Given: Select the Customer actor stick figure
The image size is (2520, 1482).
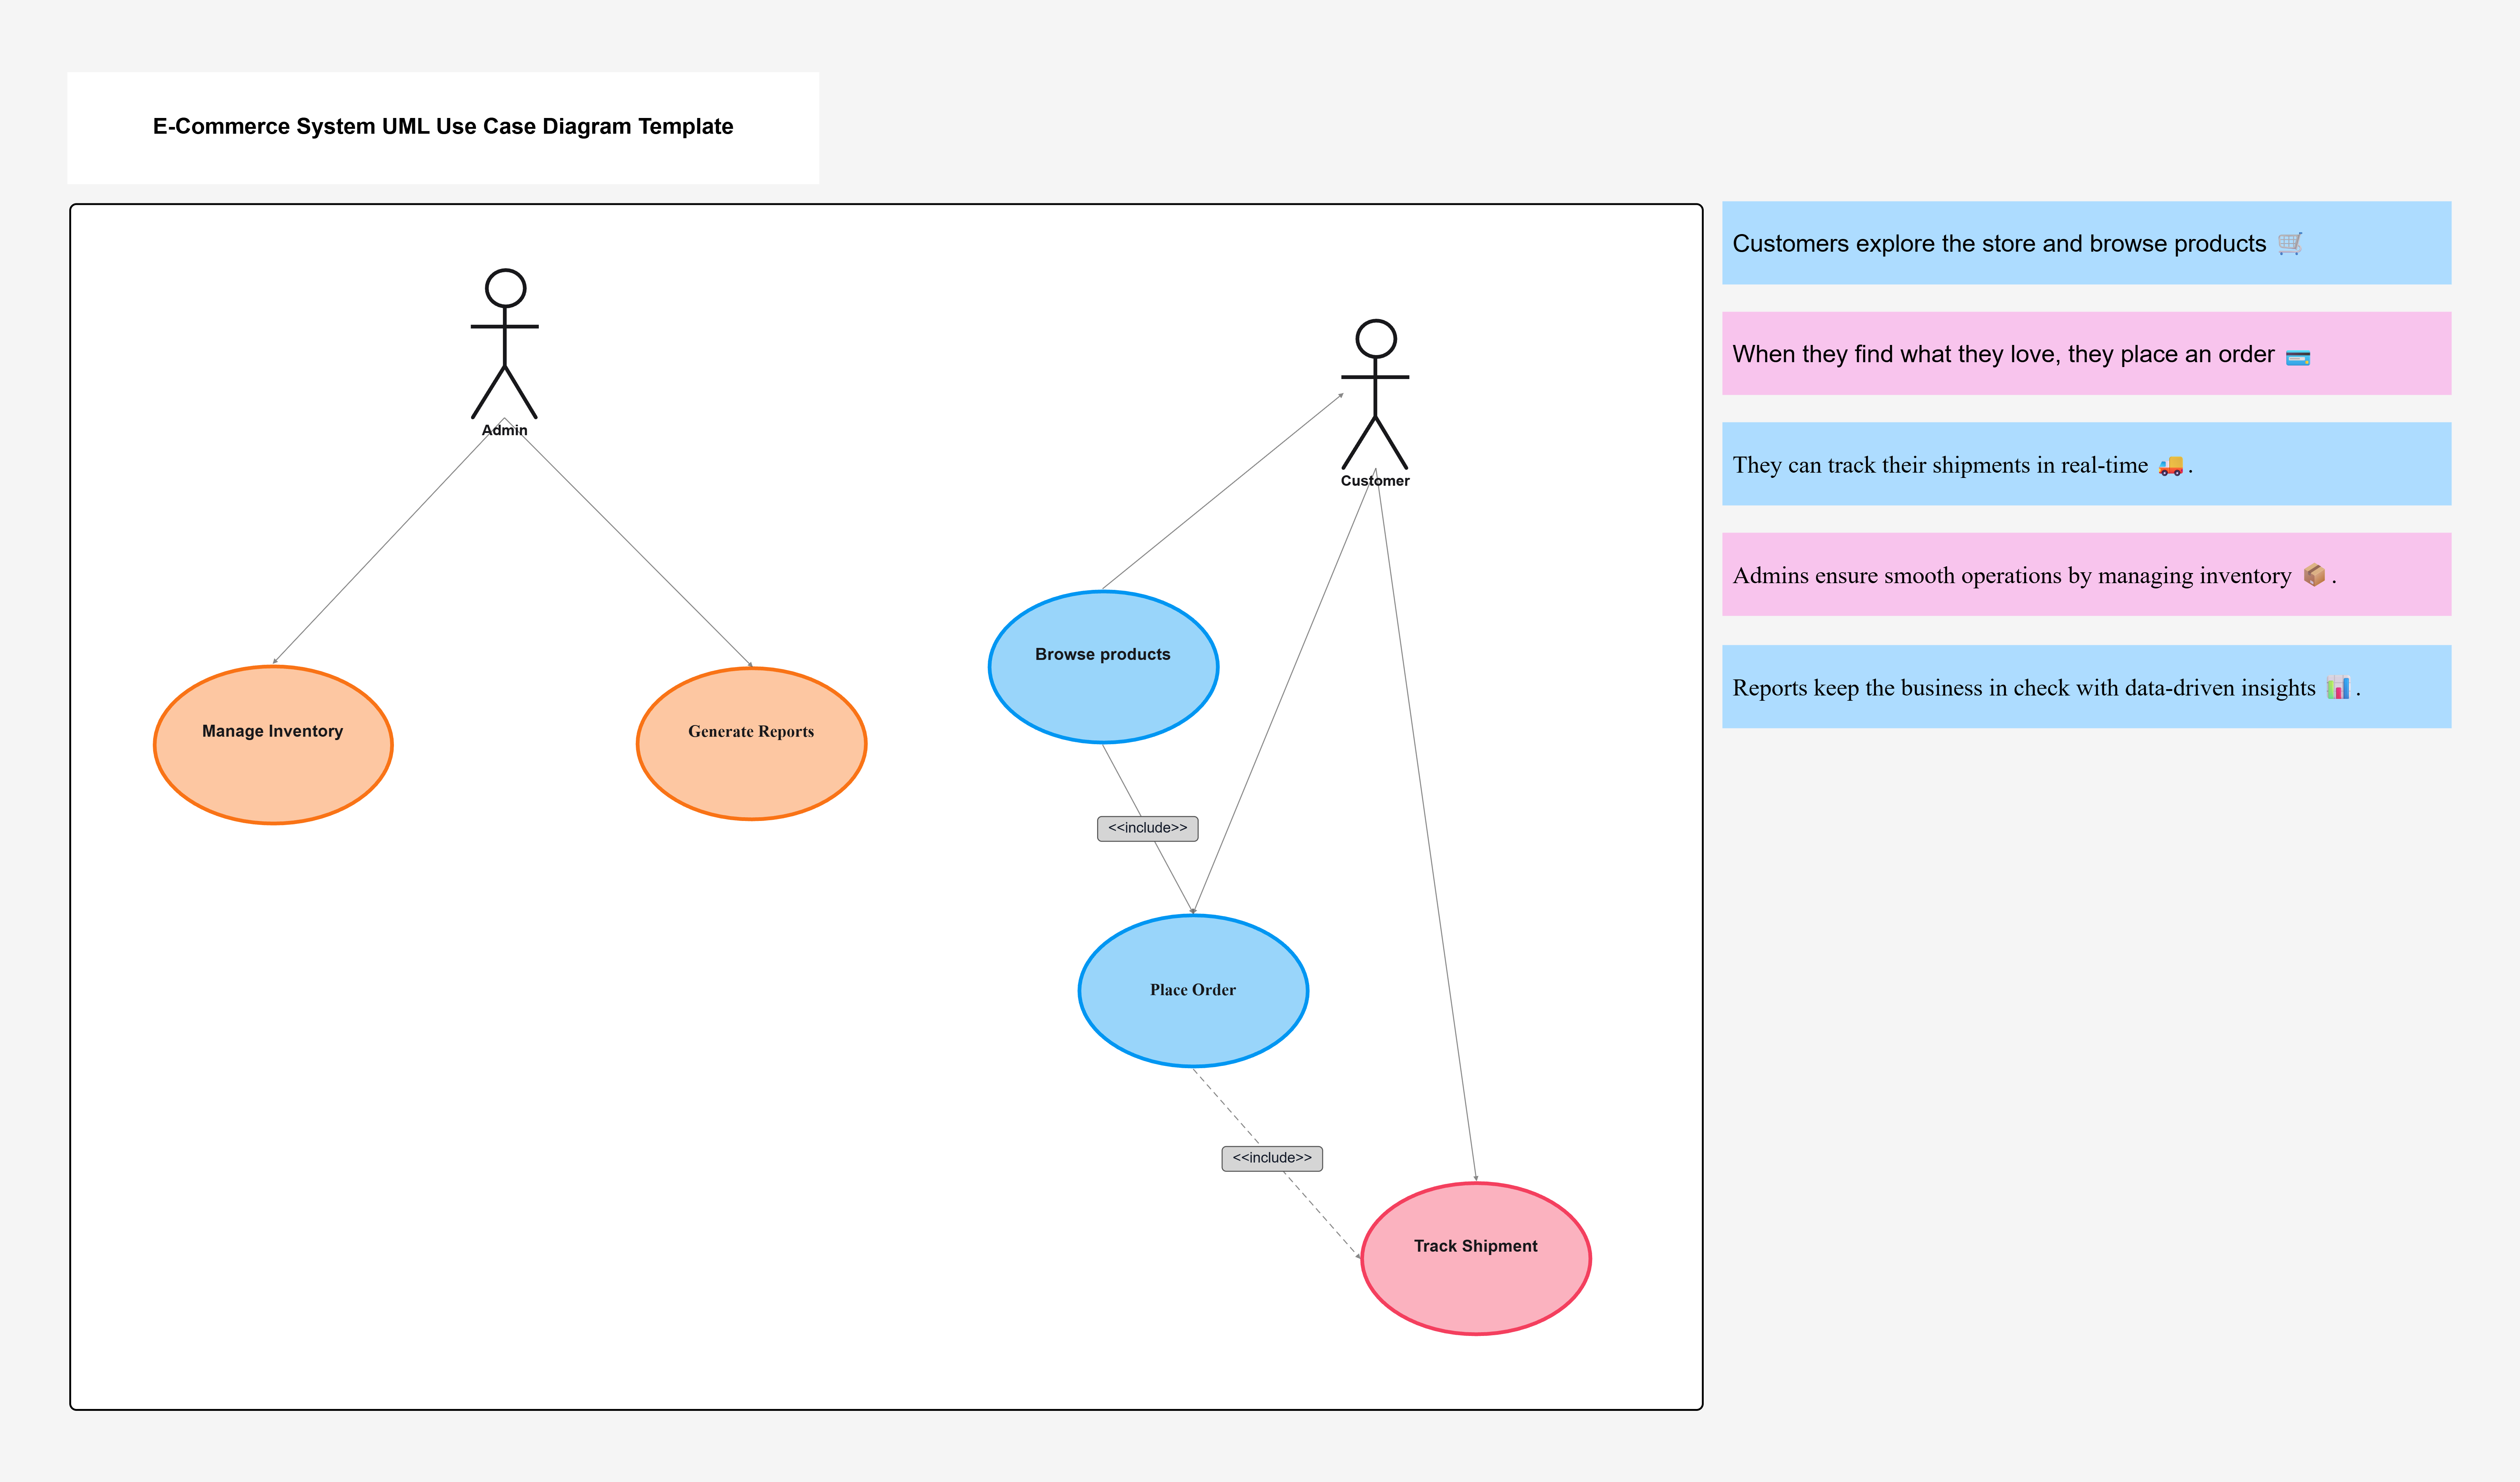Looking at the screenshot, I should 1375,394.
